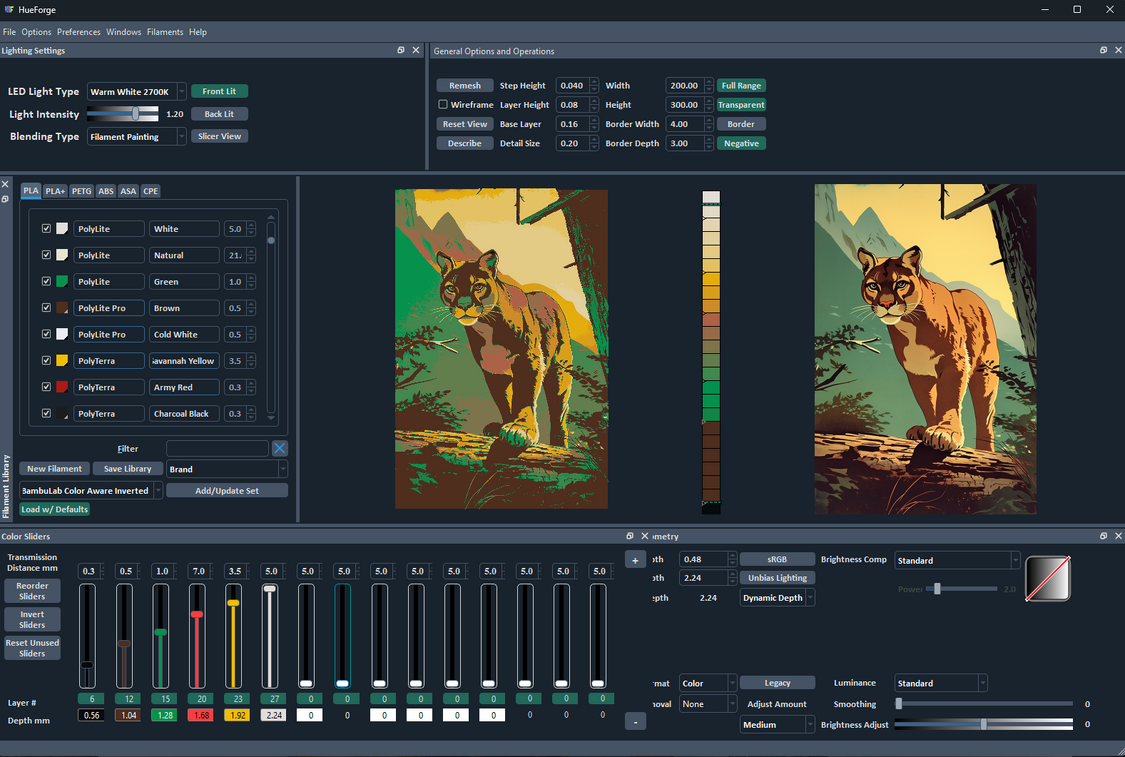The height and width of the screenshot is (757, 1125).
Task: Click the PolyTerra Savannah Yellow color swatch
Action: click(62, 361)
